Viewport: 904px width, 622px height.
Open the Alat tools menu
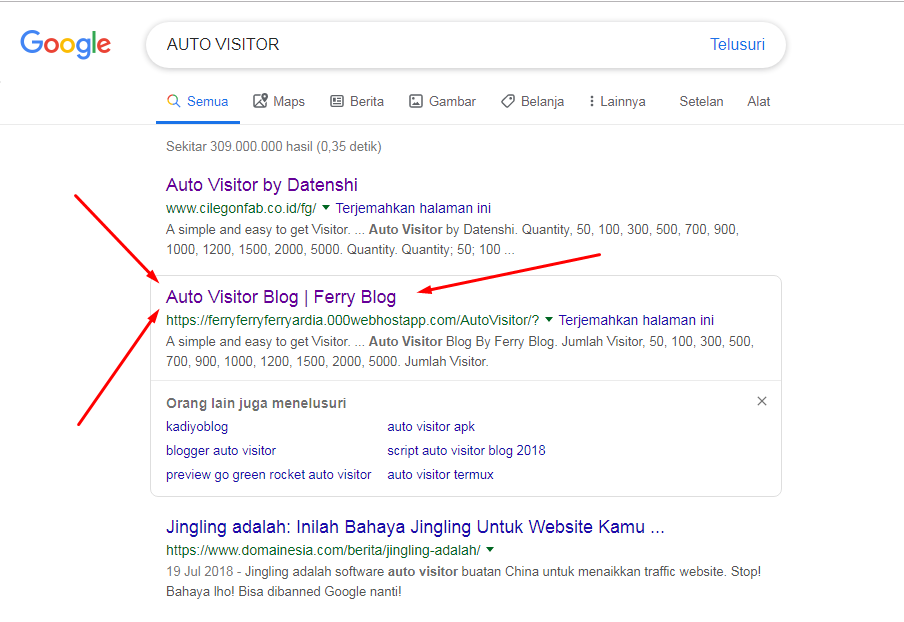click(x=759, y=101)
